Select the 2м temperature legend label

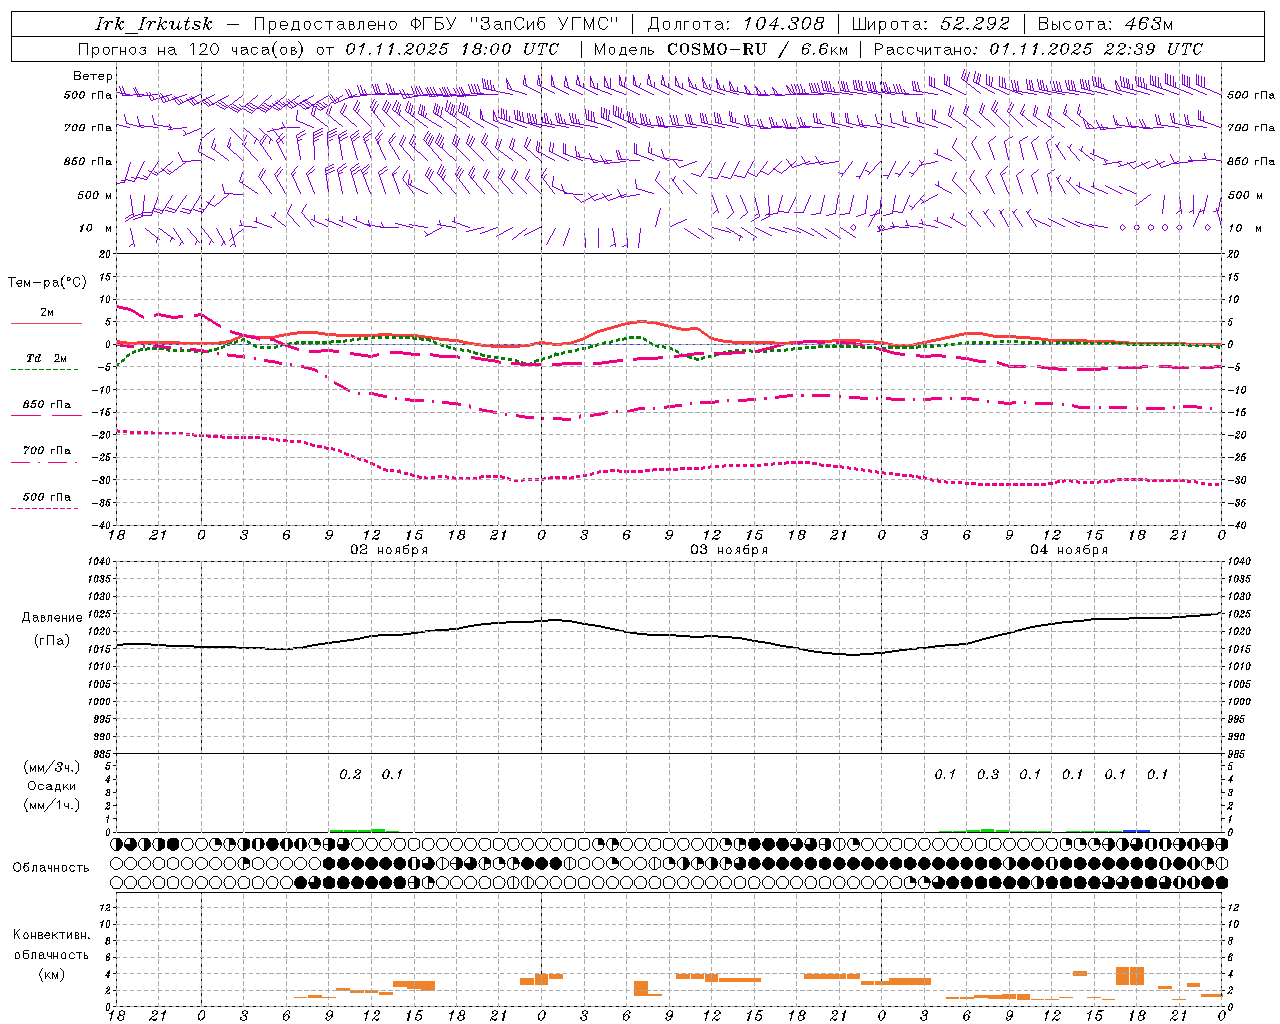(47, 313)
